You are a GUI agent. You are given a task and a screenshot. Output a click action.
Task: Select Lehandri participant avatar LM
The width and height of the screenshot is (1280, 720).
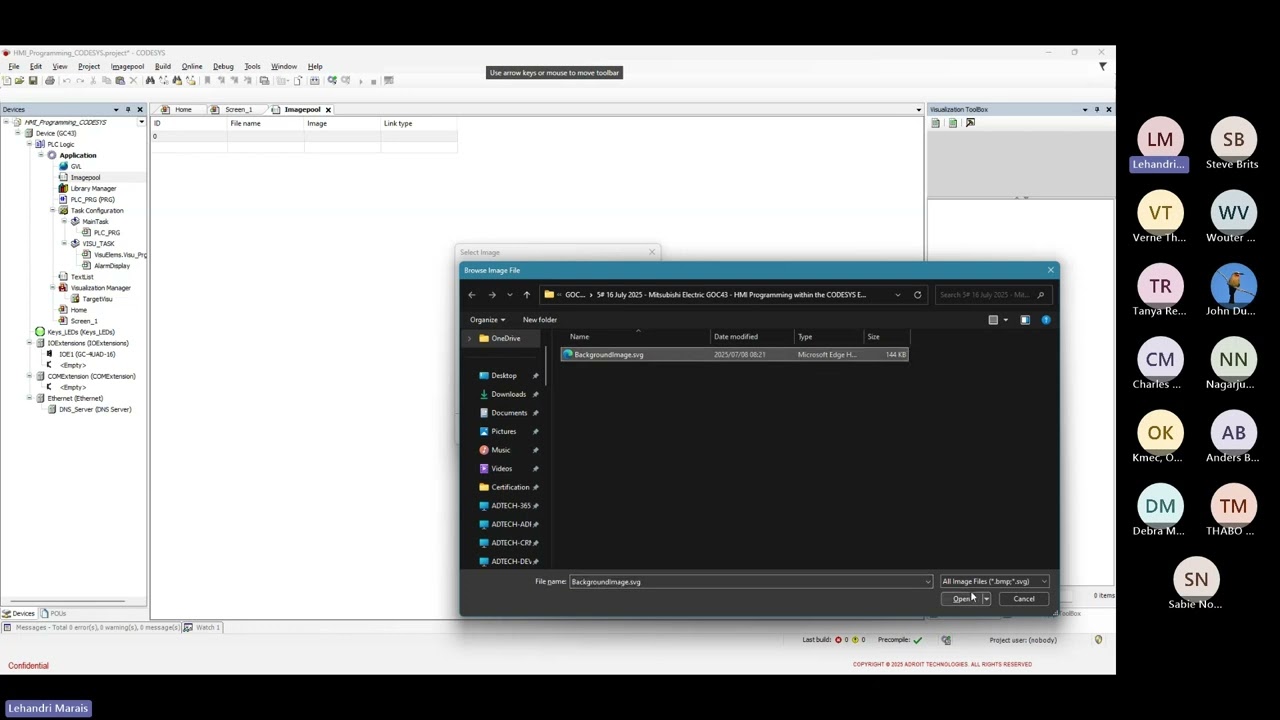click(1160, 140)
